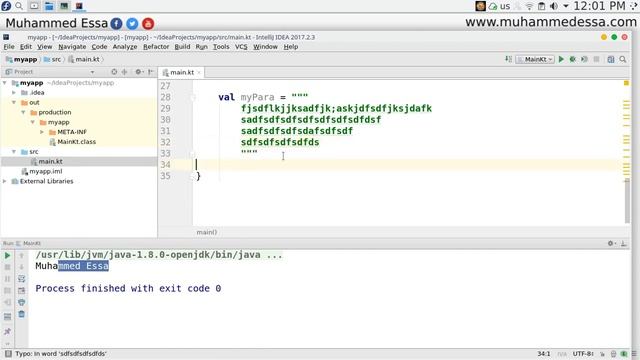Screen dimensions: 640x360
Task: Click Pause Output icon in Run panel
Action: [x=7, y=279]
